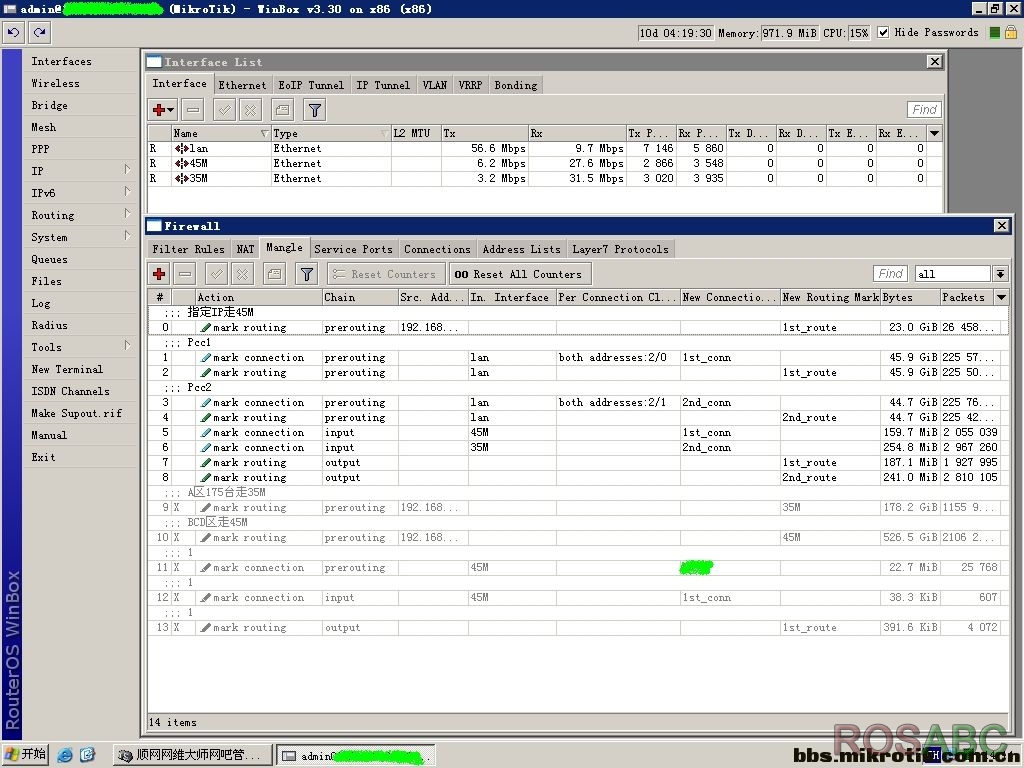Click the lan interface icon in Interface List

pos(182,148)
